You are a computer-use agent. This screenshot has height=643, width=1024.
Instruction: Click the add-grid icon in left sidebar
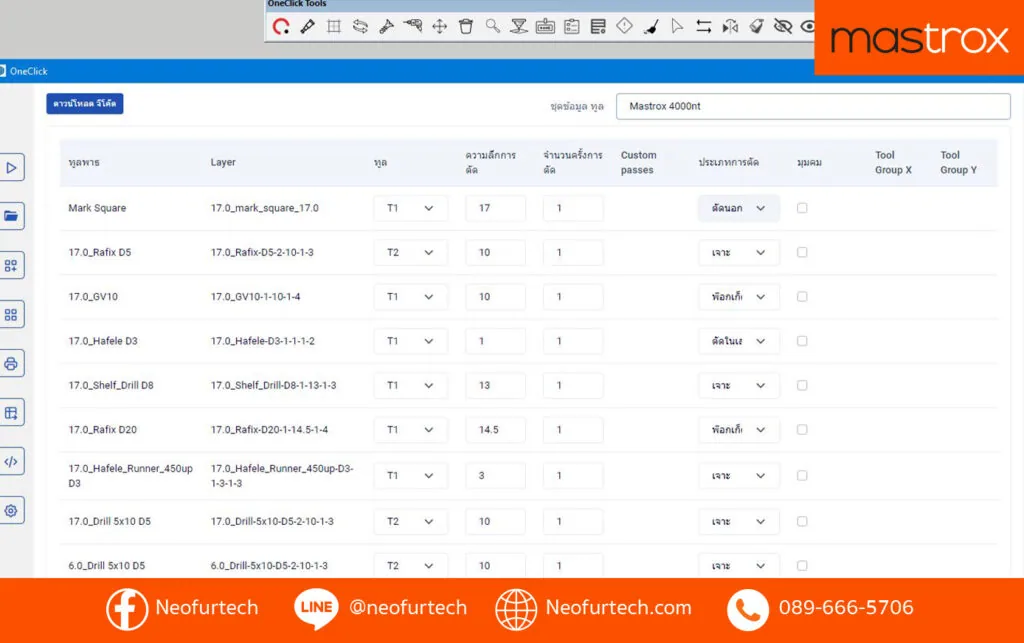(11, 266)
